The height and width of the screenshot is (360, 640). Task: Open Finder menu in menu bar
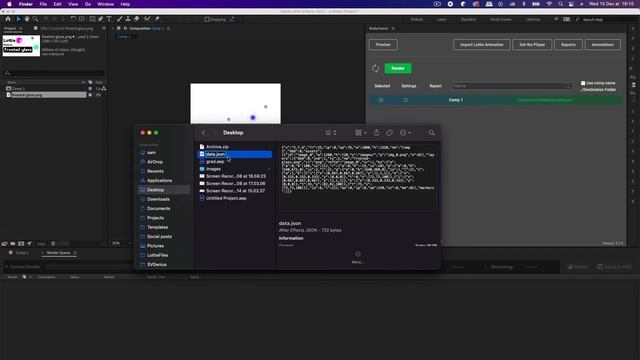pyautogui.click(x=26, y=4)
